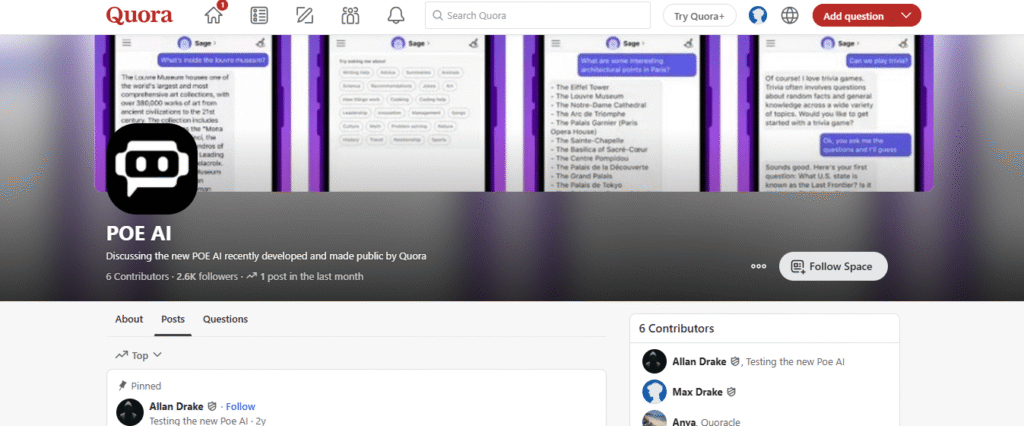
Task: Click the Quora logo
Action: pos(139,16)
